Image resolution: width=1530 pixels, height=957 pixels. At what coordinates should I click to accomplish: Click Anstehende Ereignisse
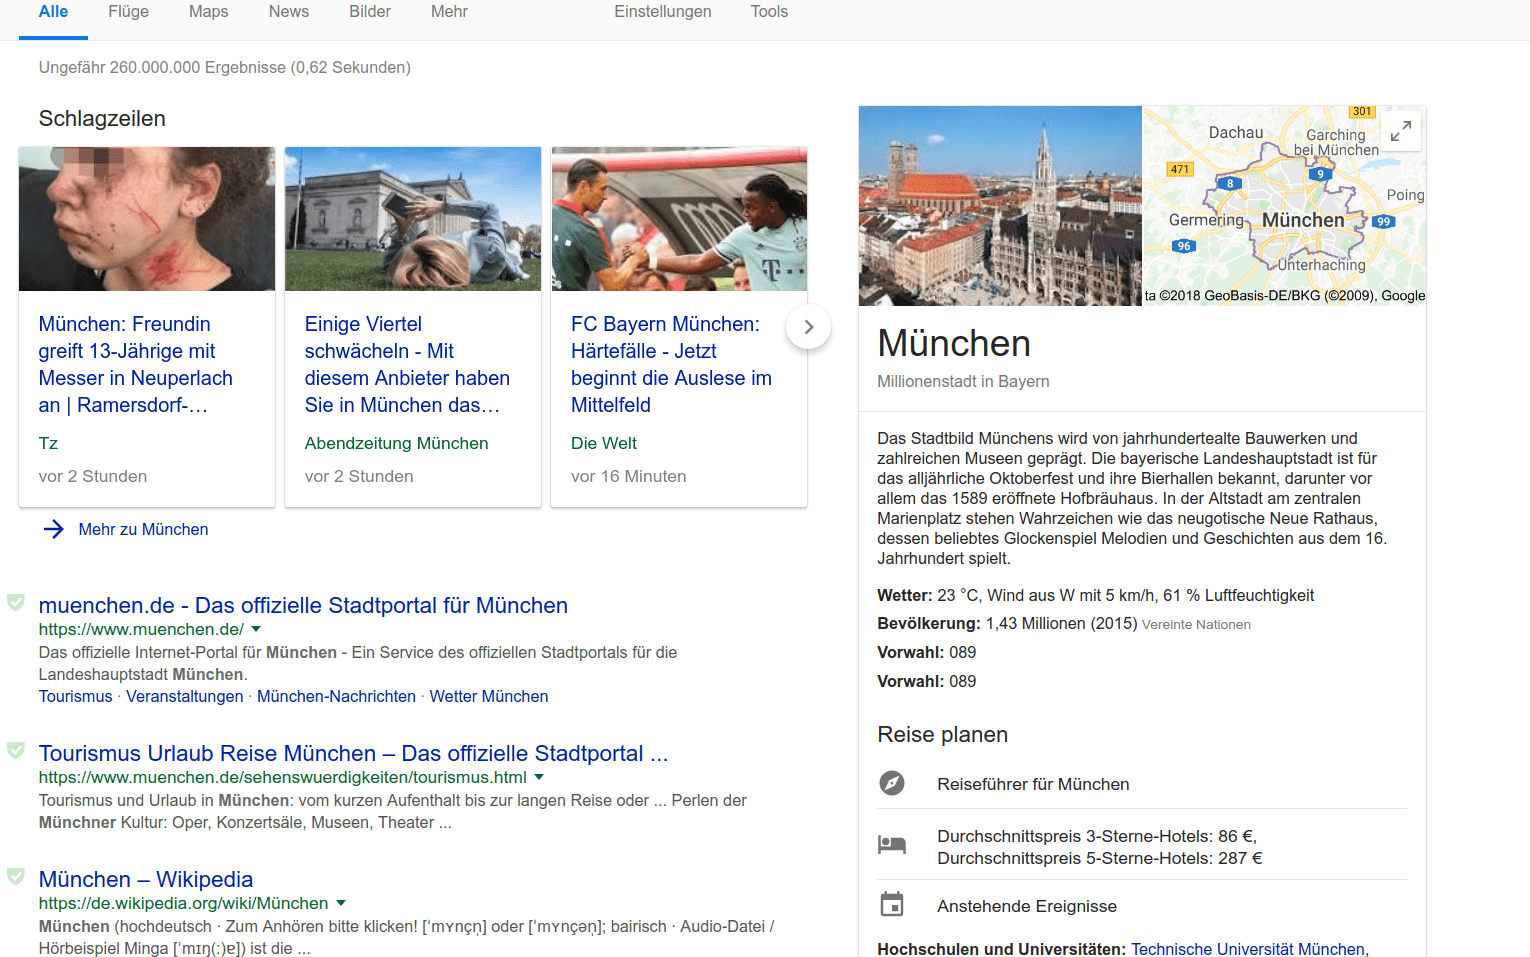point(1027,906)
